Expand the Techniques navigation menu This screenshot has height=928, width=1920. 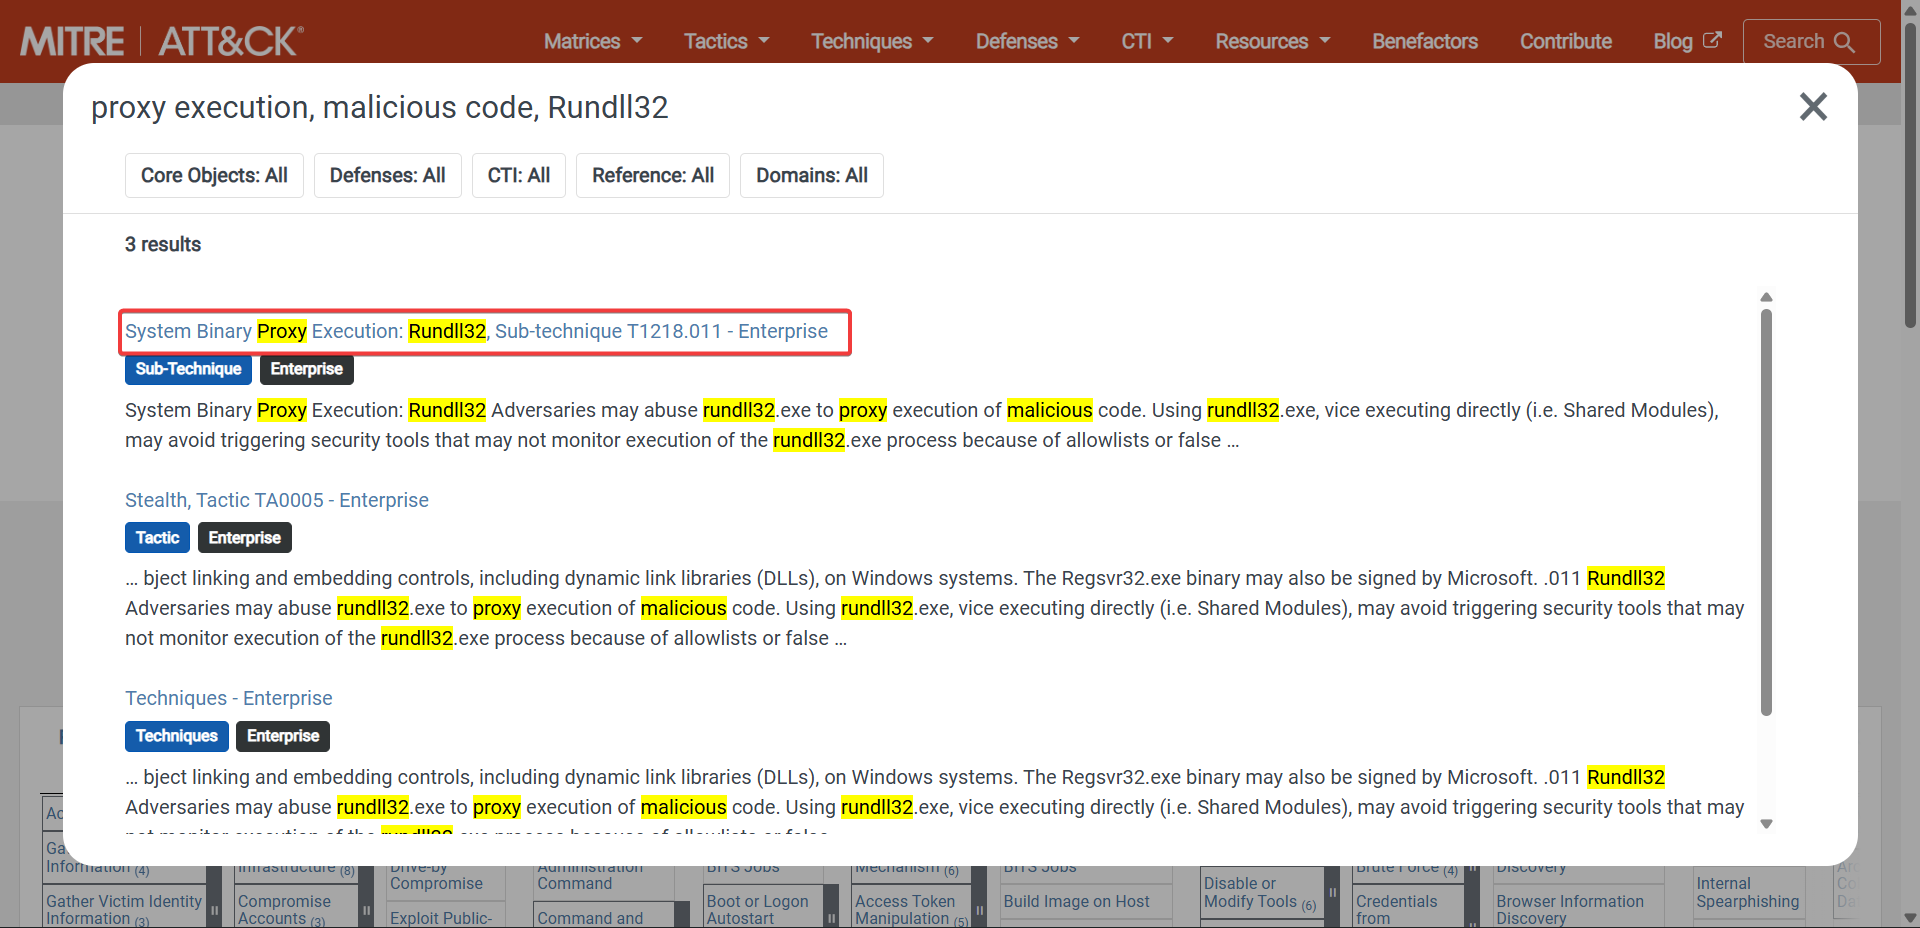pos(872,41)
